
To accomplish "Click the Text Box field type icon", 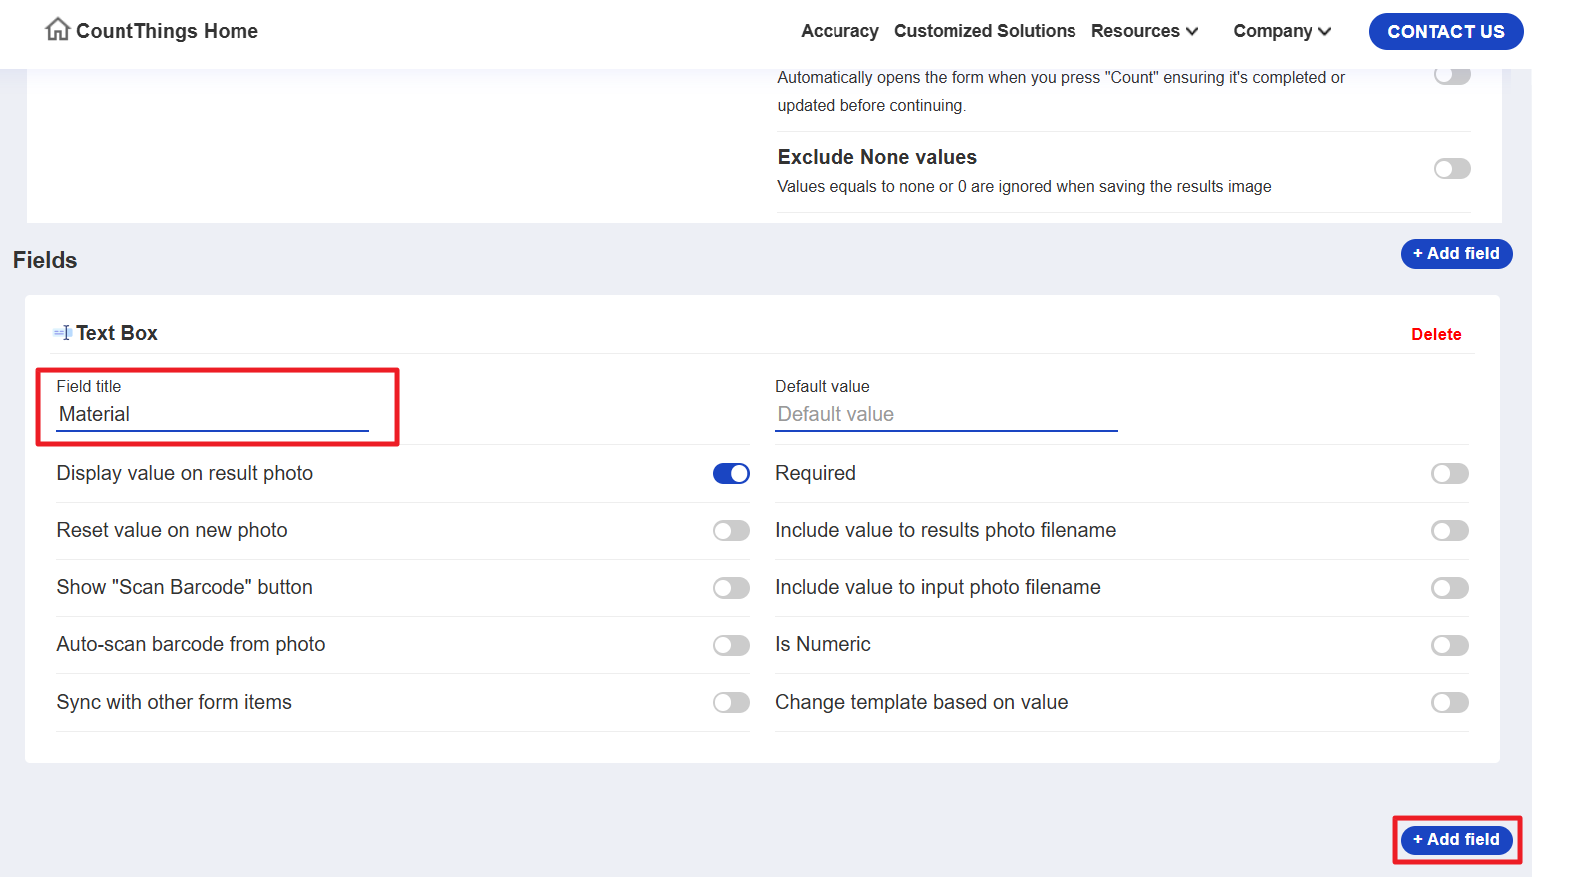I will click(62, 333).
